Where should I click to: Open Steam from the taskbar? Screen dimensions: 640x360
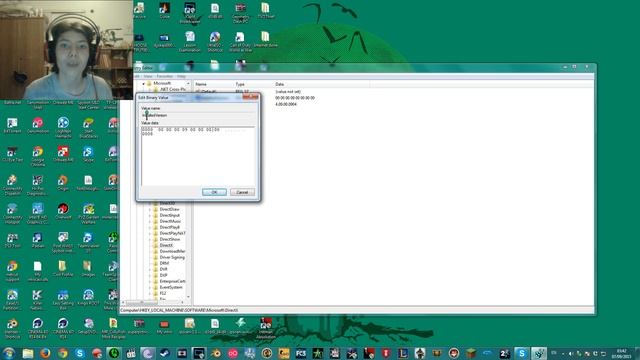coord(164,353)
